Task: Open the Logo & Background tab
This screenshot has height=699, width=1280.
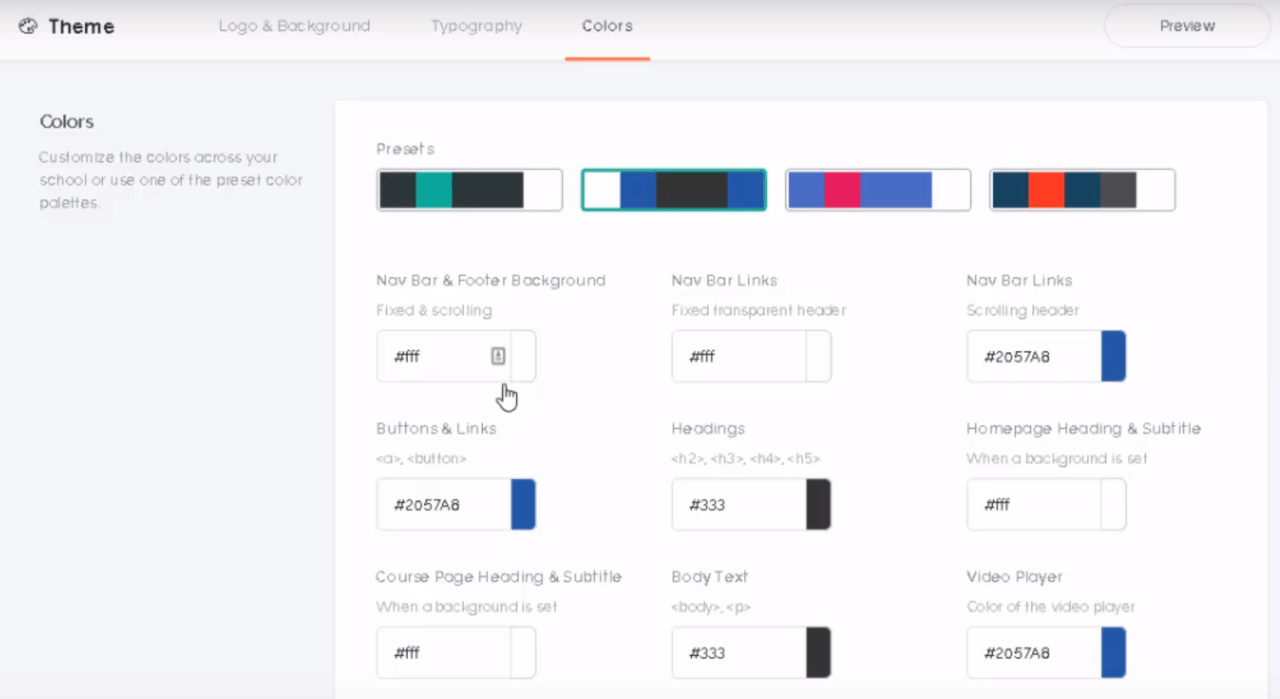Action: click(294, 26)
